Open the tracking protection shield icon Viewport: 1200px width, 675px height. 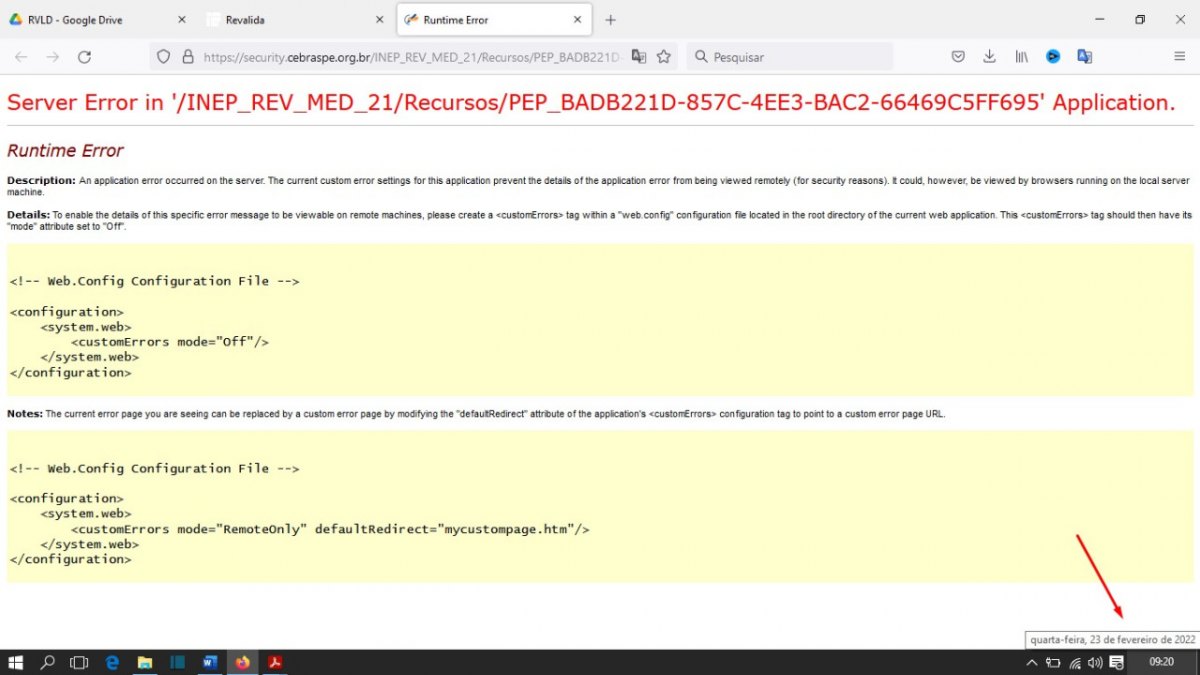(165, 57)
